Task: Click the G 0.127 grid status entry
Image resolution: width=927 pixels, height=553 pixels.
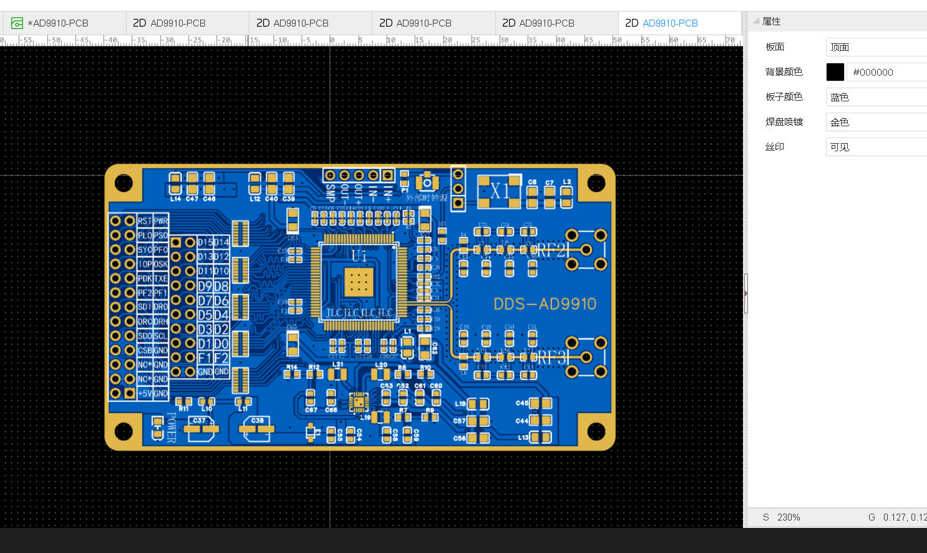Action: pos(897,518)
